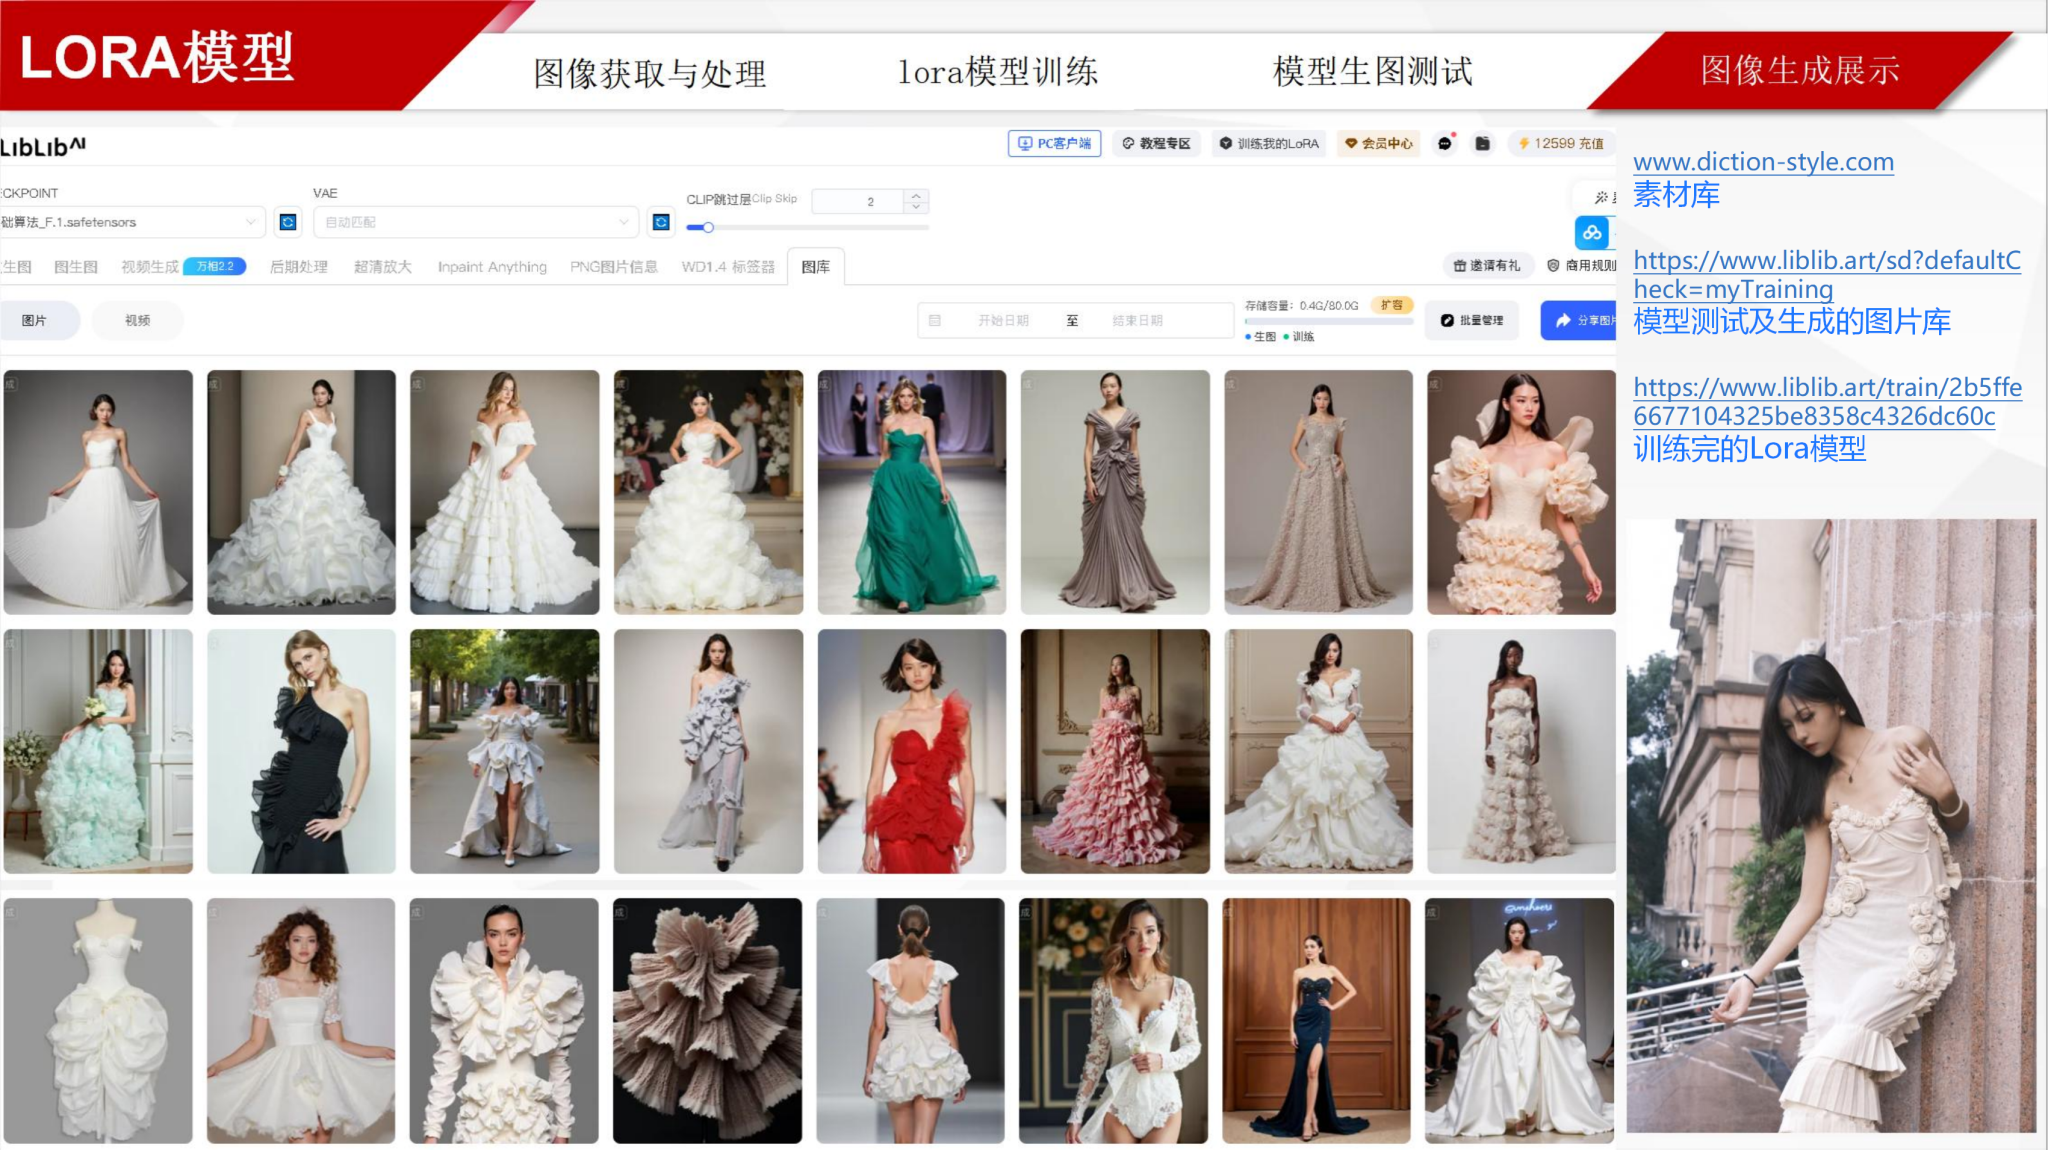
Task: Open the dark folder icon in header
Action: click(1483, 144)
